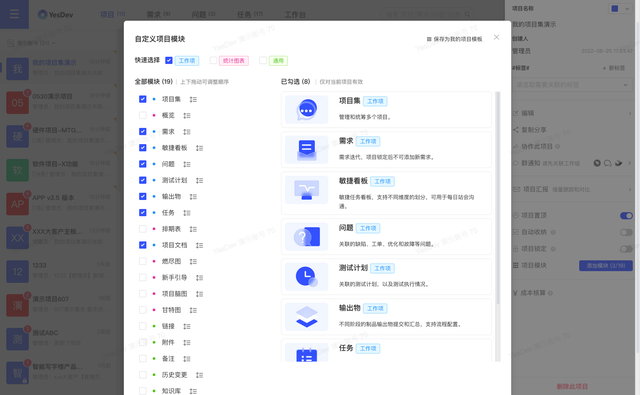
Task: Click the selected modules list scrollbar
Action: [x=498, y=198]
